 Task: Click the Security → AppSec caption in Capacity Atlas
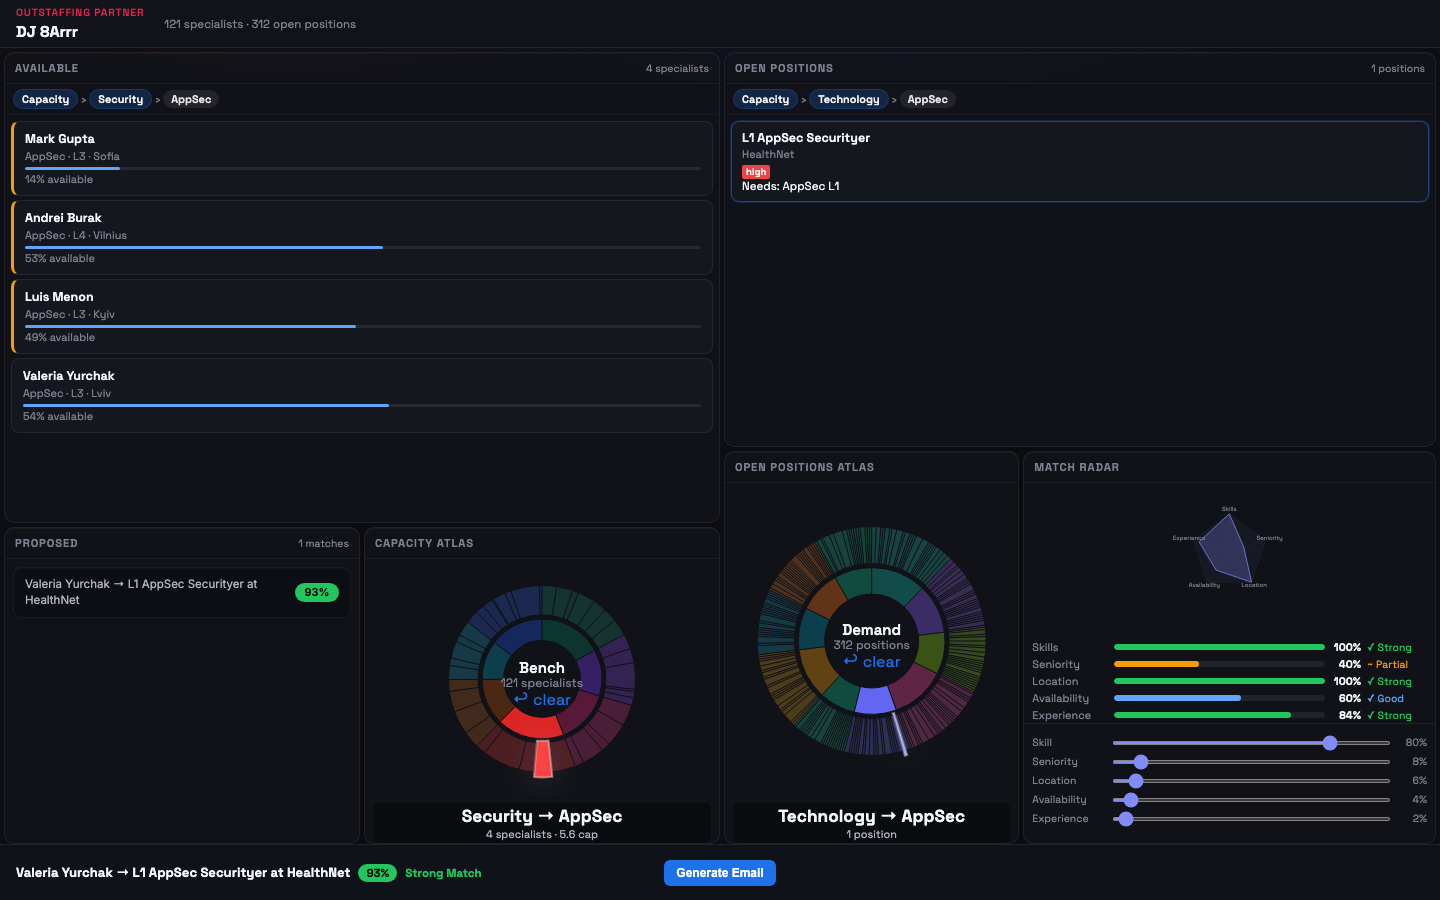tap(542, 816)
